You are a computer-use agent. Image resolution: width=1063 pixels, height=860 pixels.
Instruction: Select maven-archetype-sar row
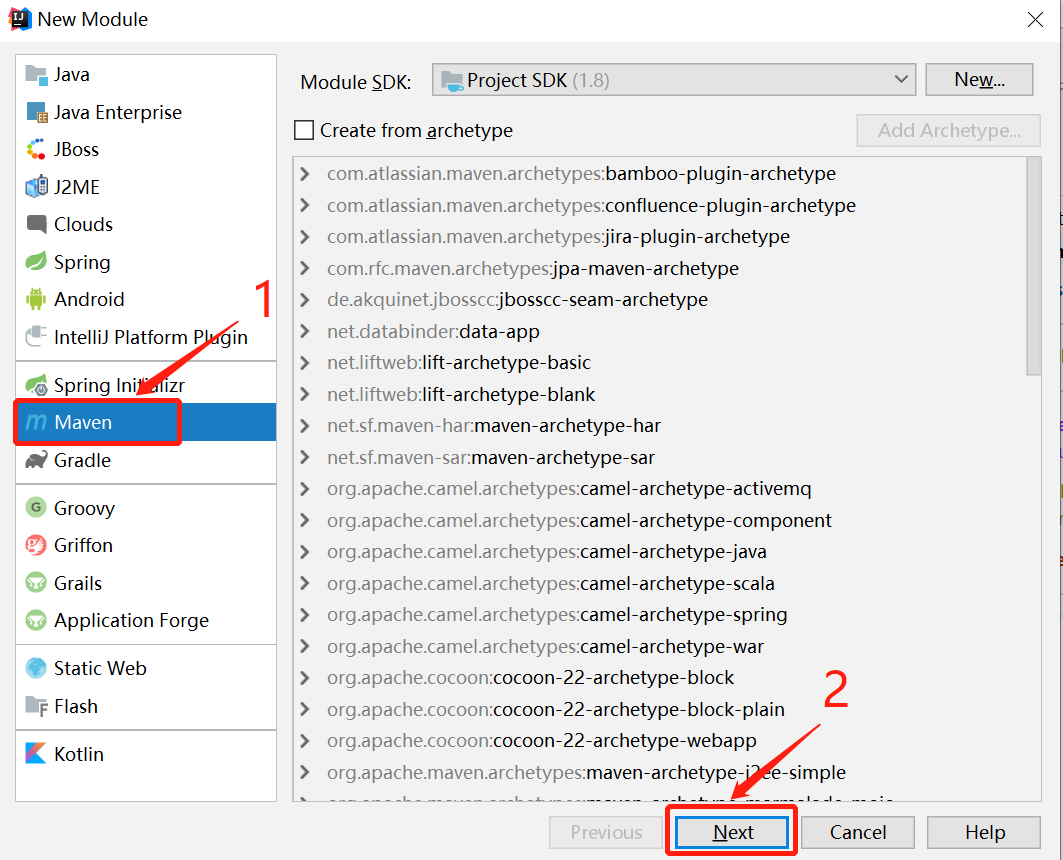pyautogui.click(x=660, y=457)
